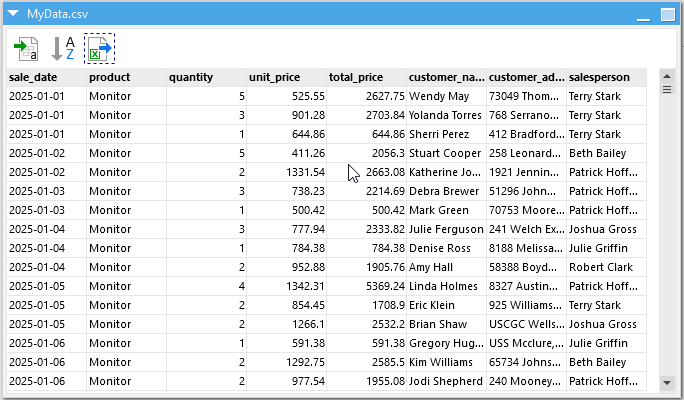Select the Jodi Shepherd customer cell
The height and width of the screenshot is (400, 684).
point(446,381)
